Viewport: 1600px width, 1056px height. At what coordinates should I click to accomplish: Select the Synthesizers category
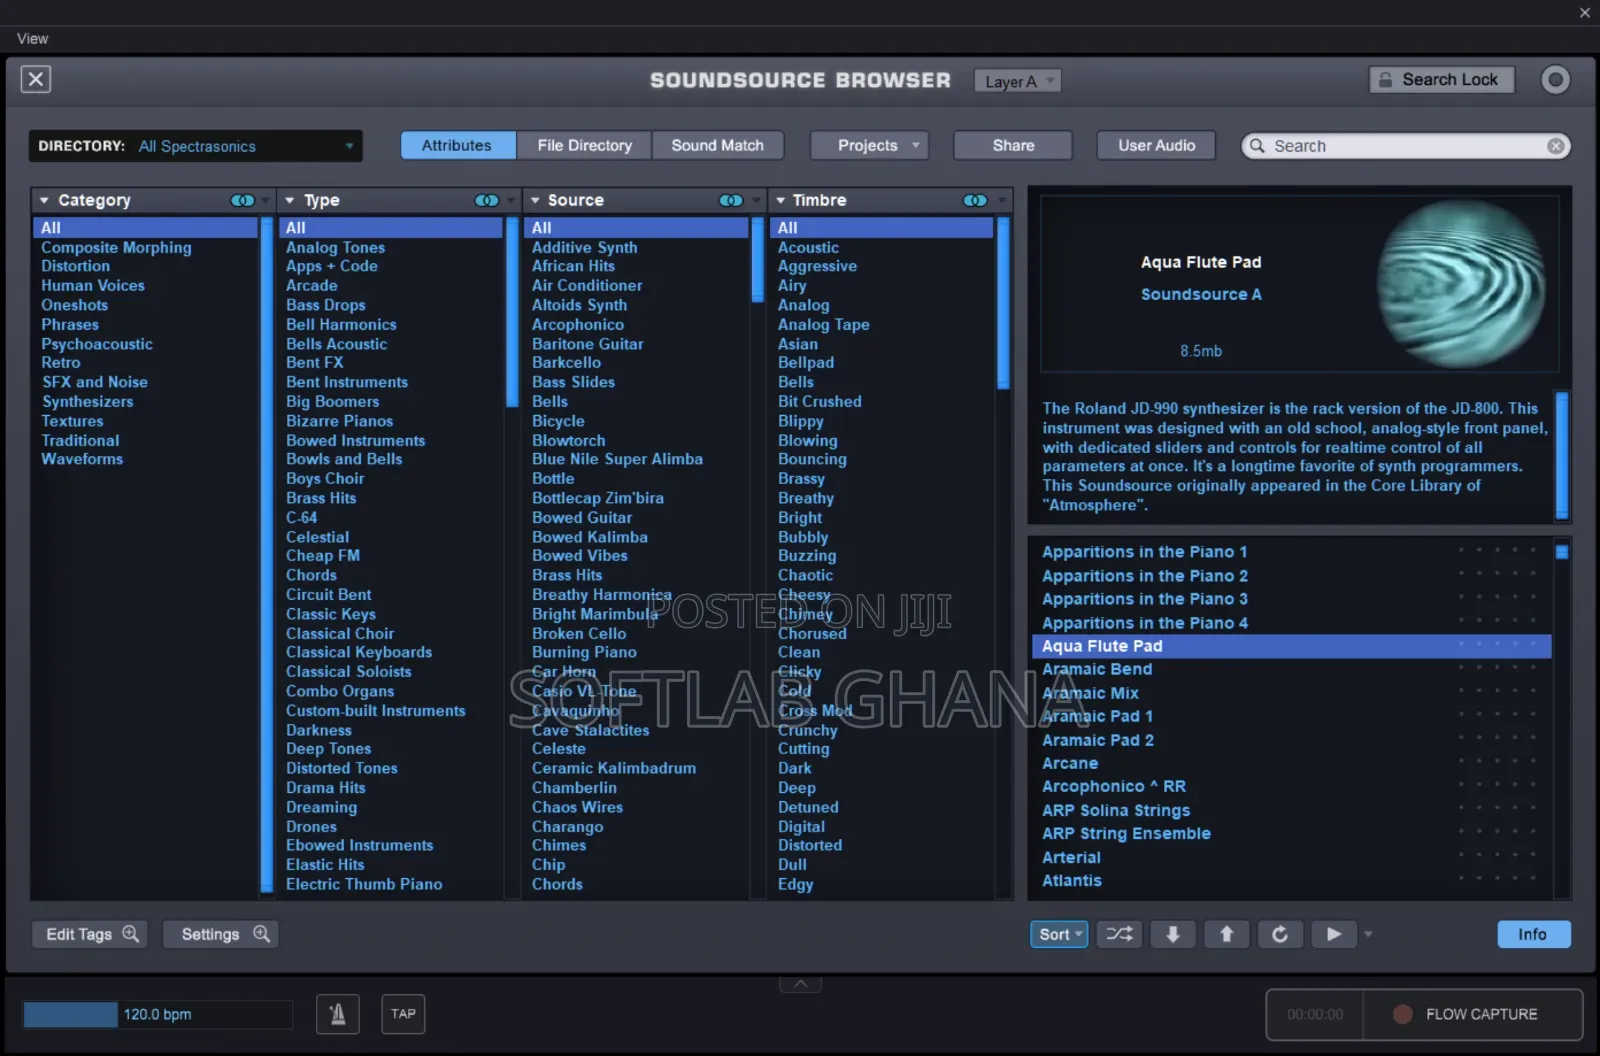point(88,402)
